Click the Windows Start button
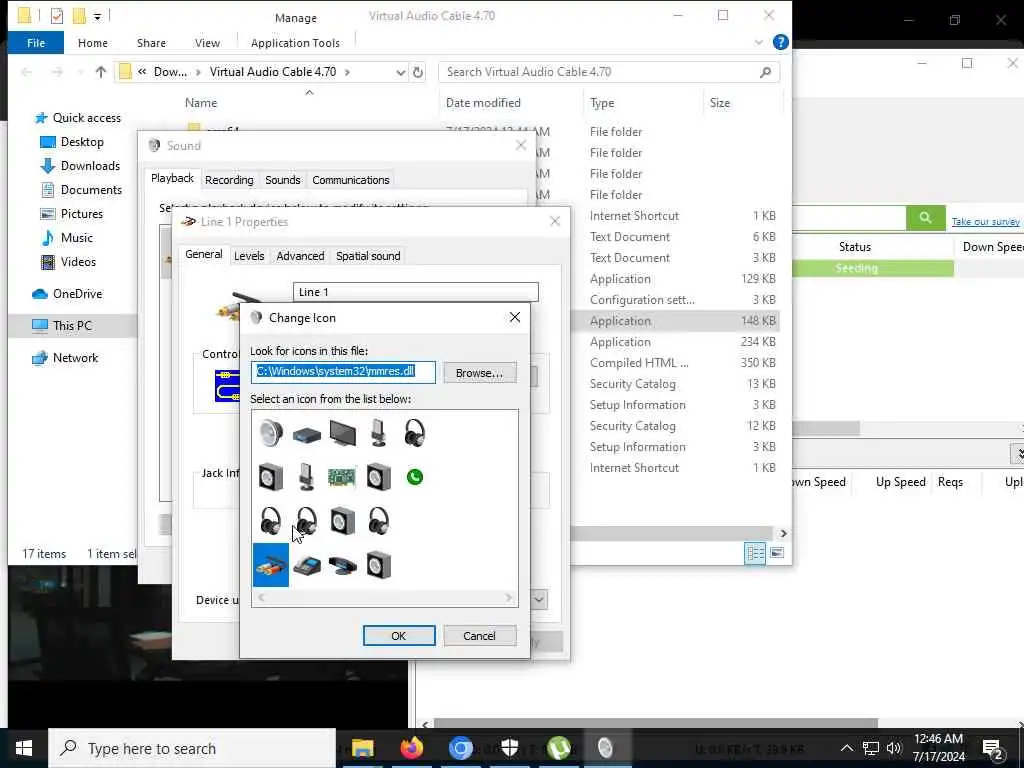This screenshot has height=768, width=1024. tap(24, 748)
